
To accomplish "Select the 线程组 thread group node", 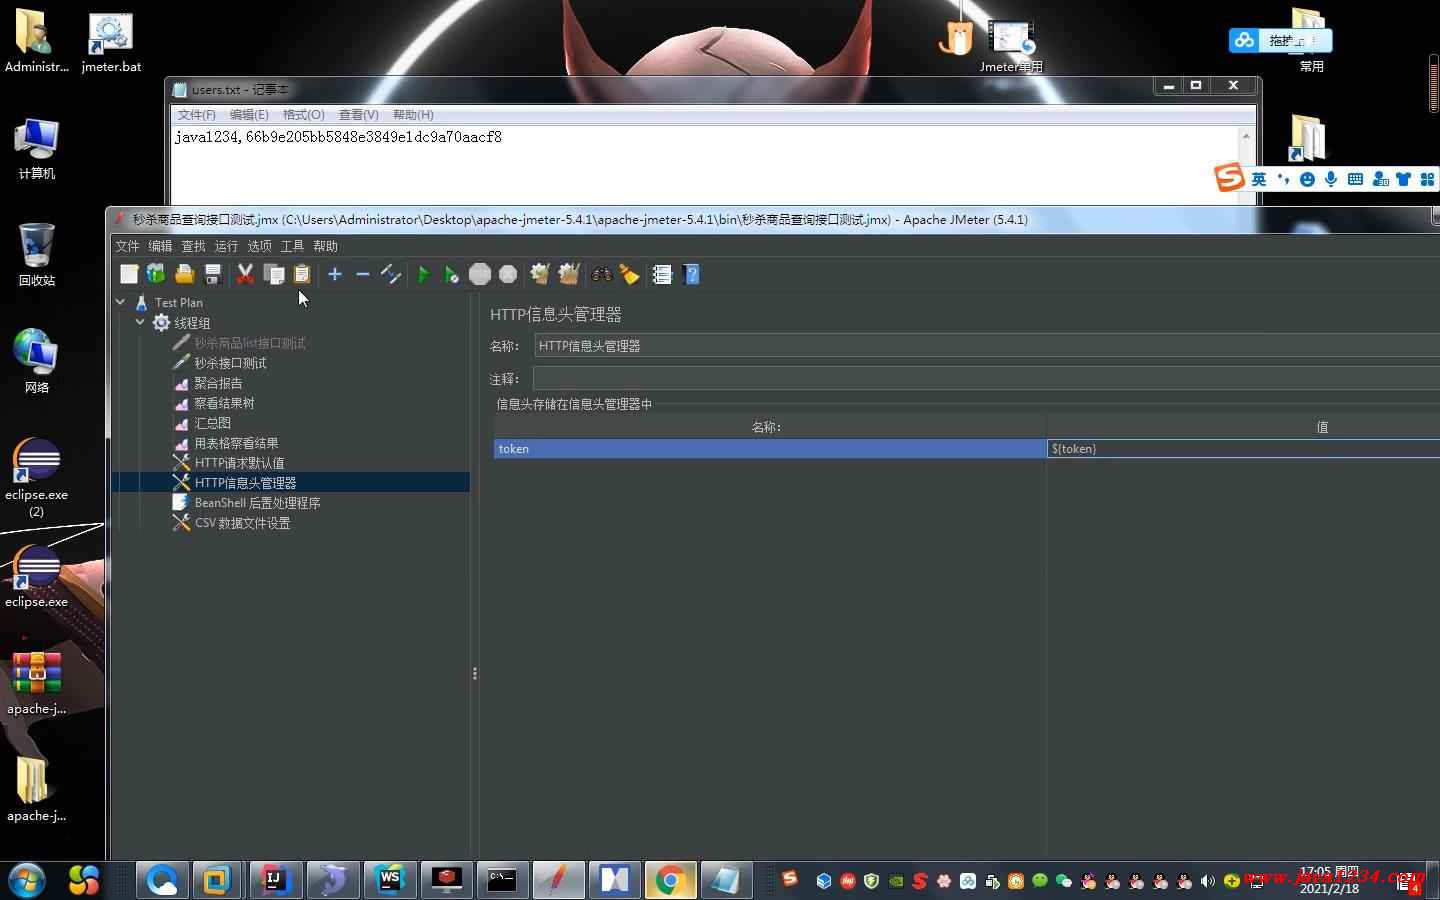I will (x=192, y=323).
